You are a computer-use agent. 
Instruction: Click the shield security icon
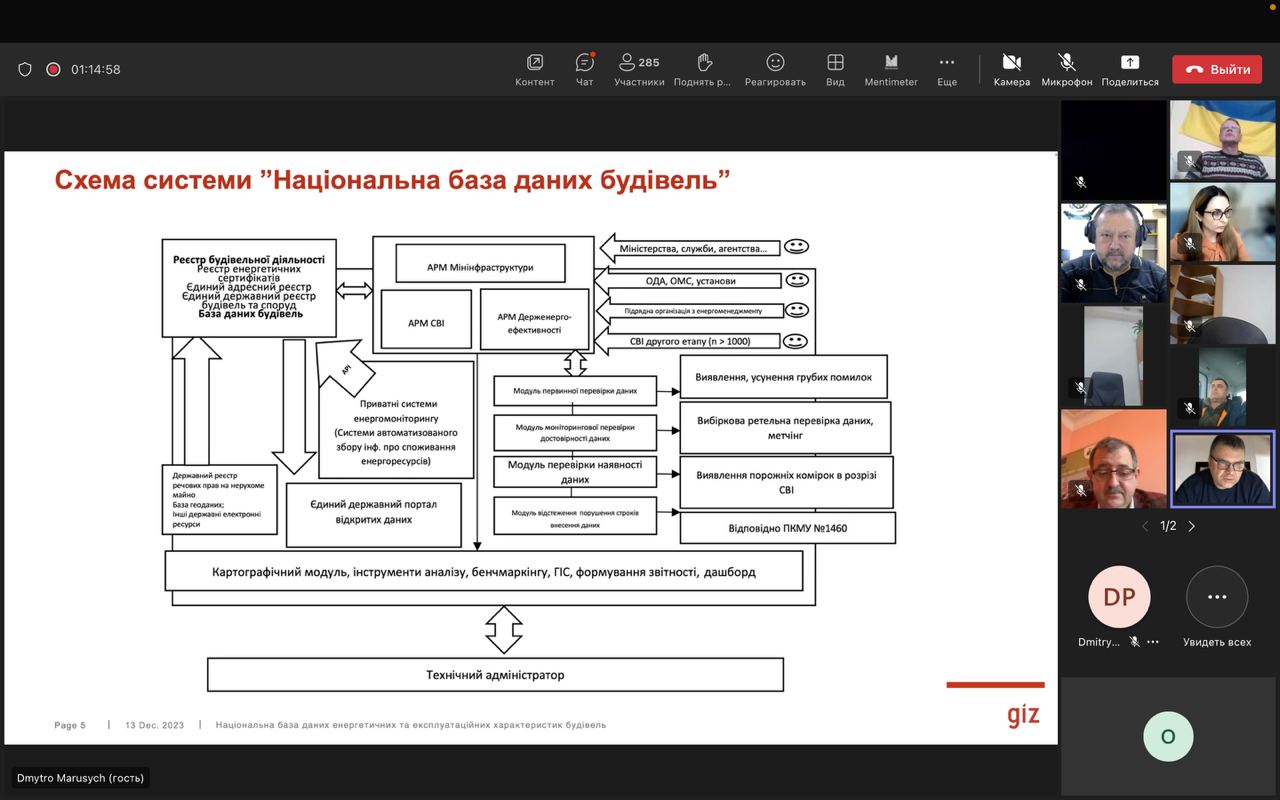[x=25, y=69]
